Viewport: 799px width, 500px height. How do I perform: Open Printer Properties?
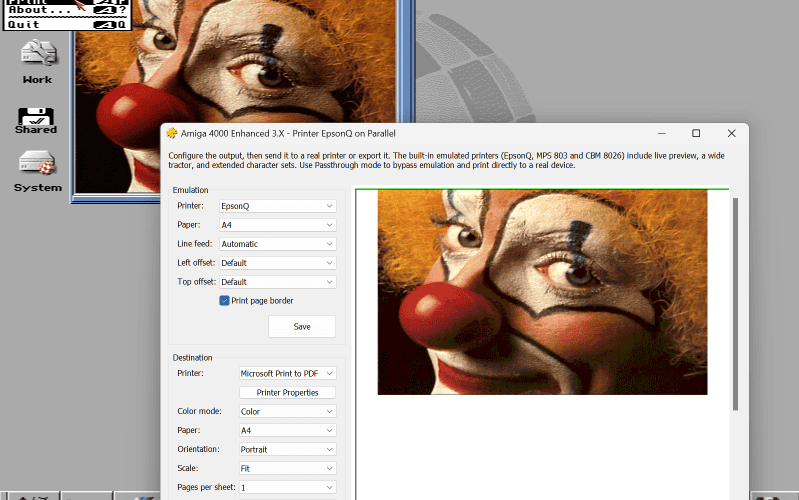[x=287, y=392]
